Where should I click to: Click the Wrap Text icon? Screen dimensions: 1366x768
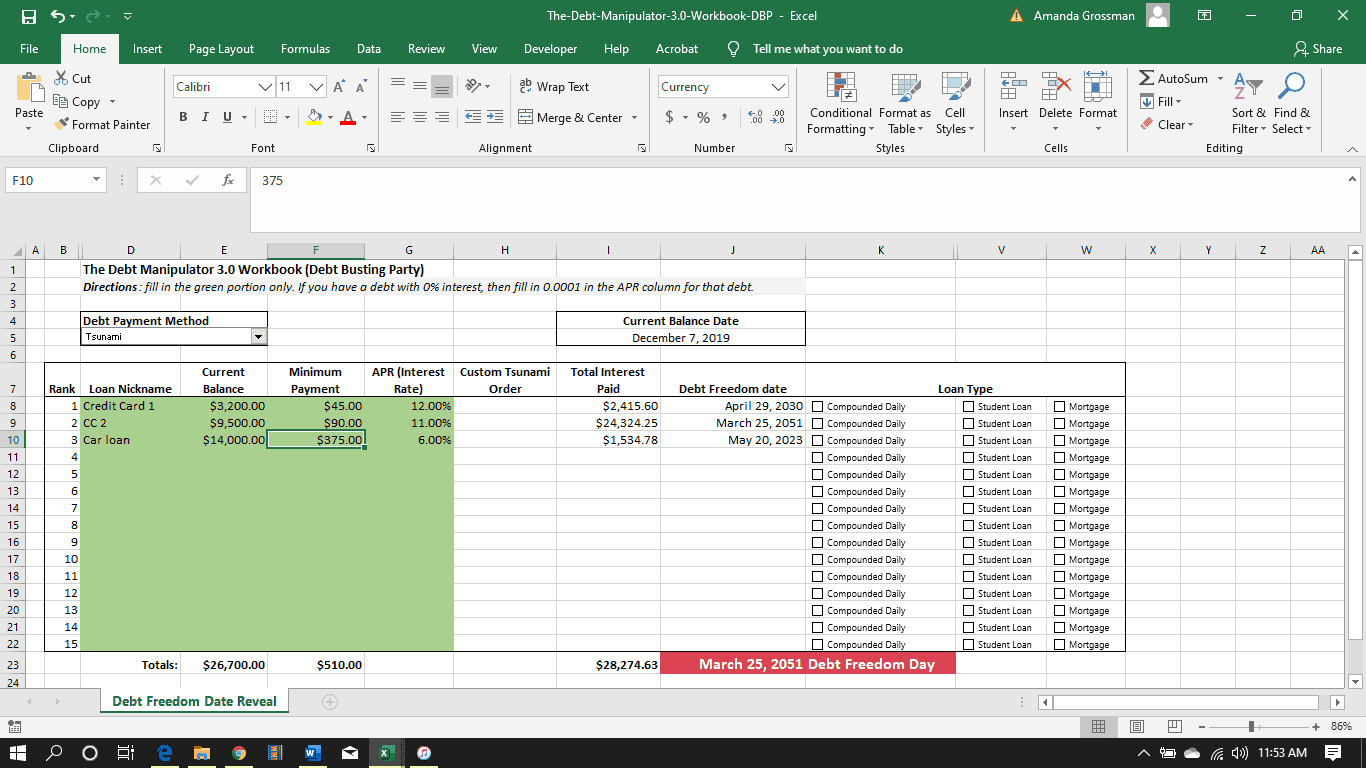[x=526, y=87]
